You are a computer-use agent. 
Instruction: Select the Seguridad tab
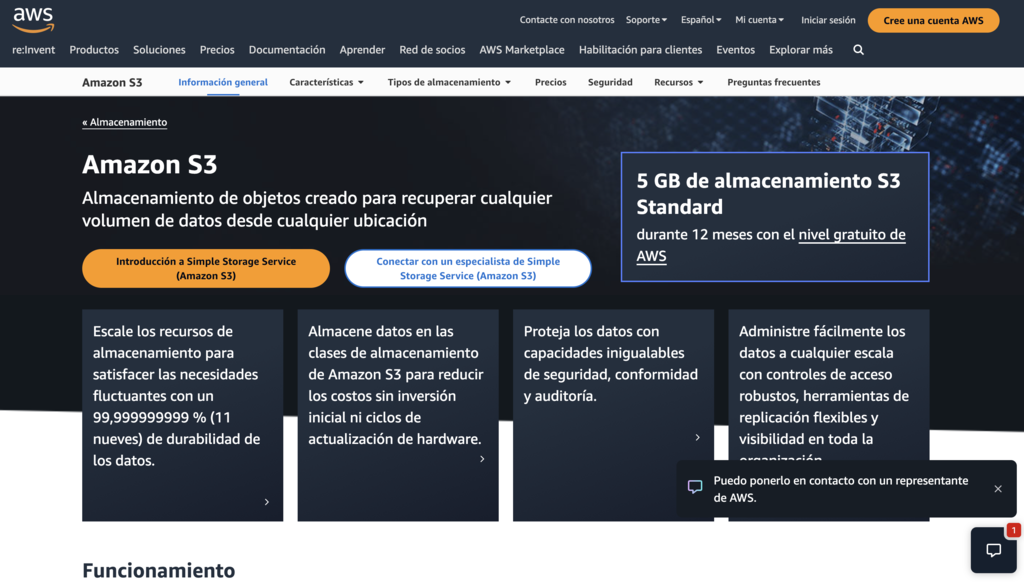(610, 82)
